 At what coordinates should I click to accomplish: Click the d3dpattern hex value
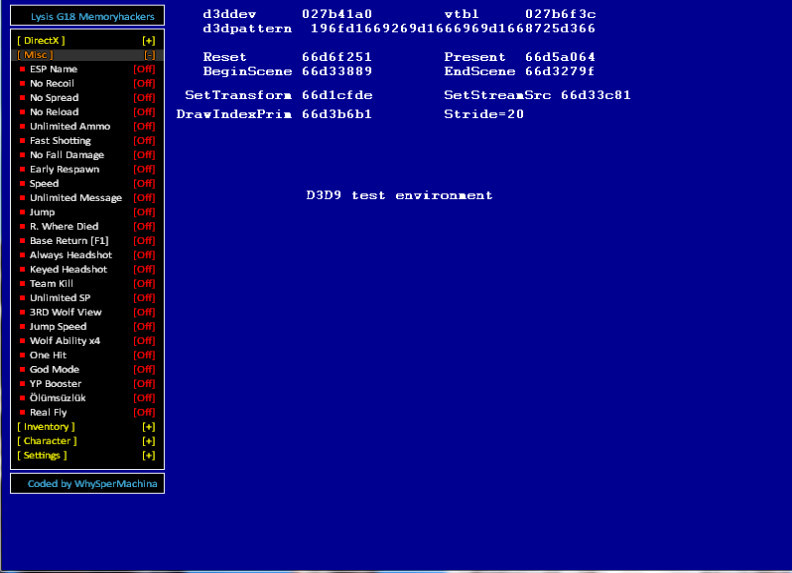[453, 28]
